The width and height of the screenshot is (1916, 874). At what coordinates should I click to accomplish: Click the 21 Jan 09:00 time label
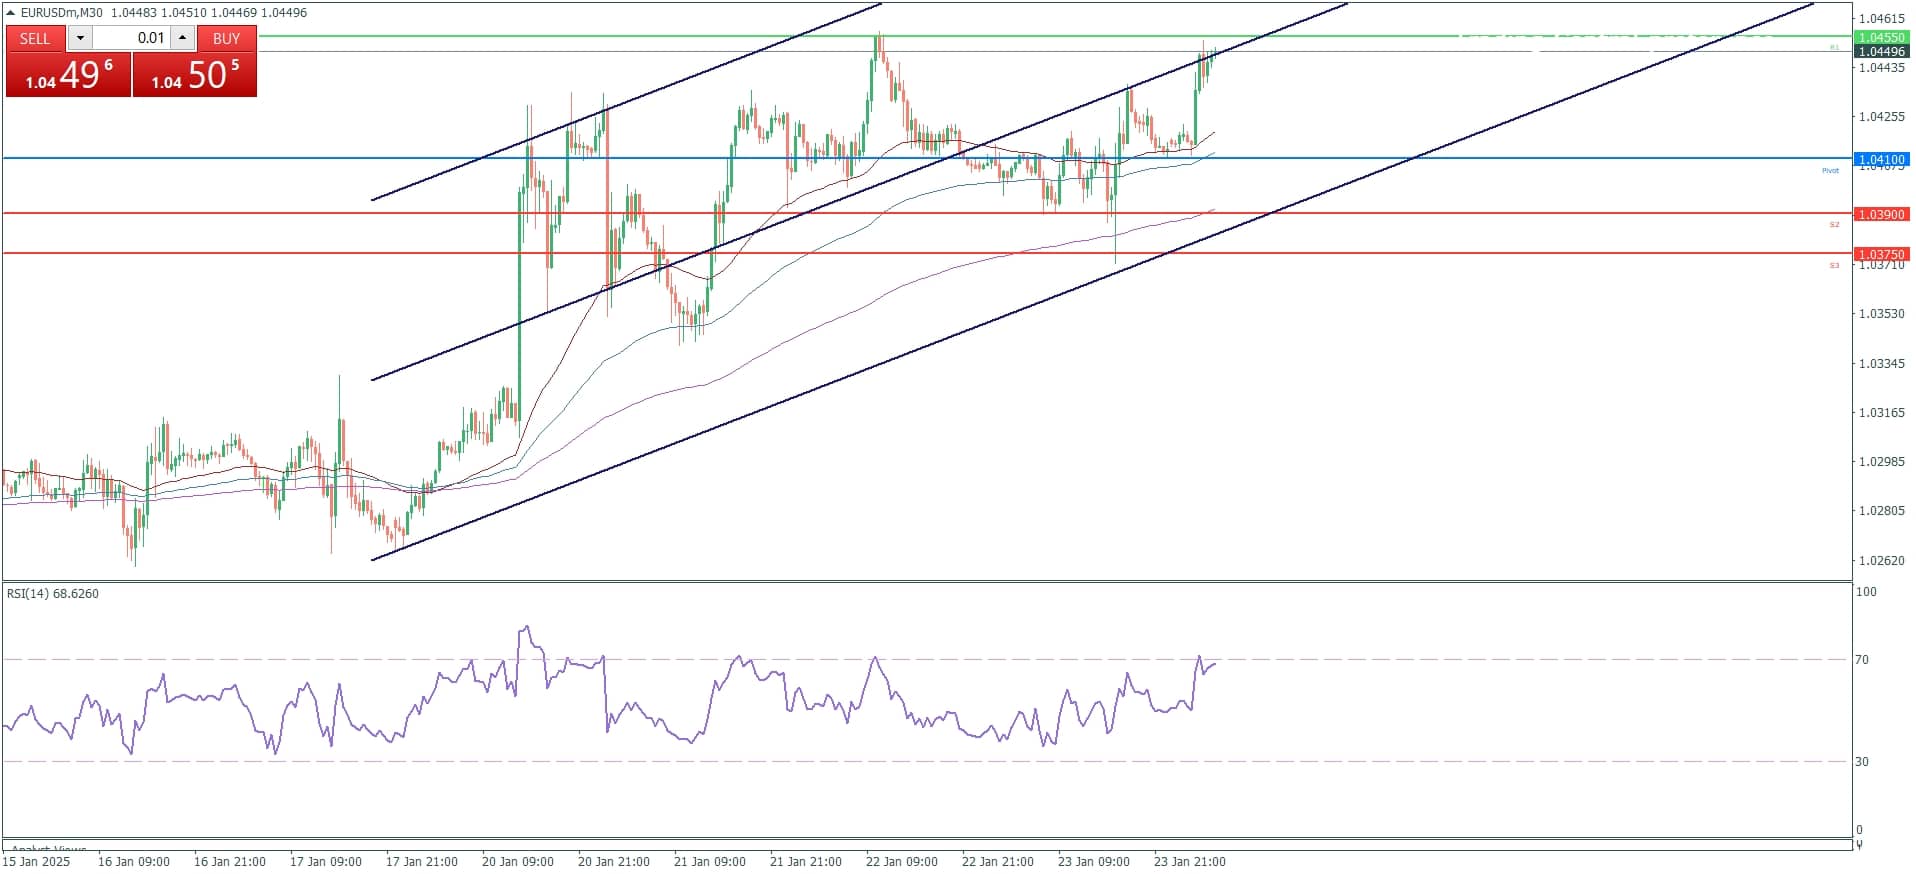(x=710, y=862)
